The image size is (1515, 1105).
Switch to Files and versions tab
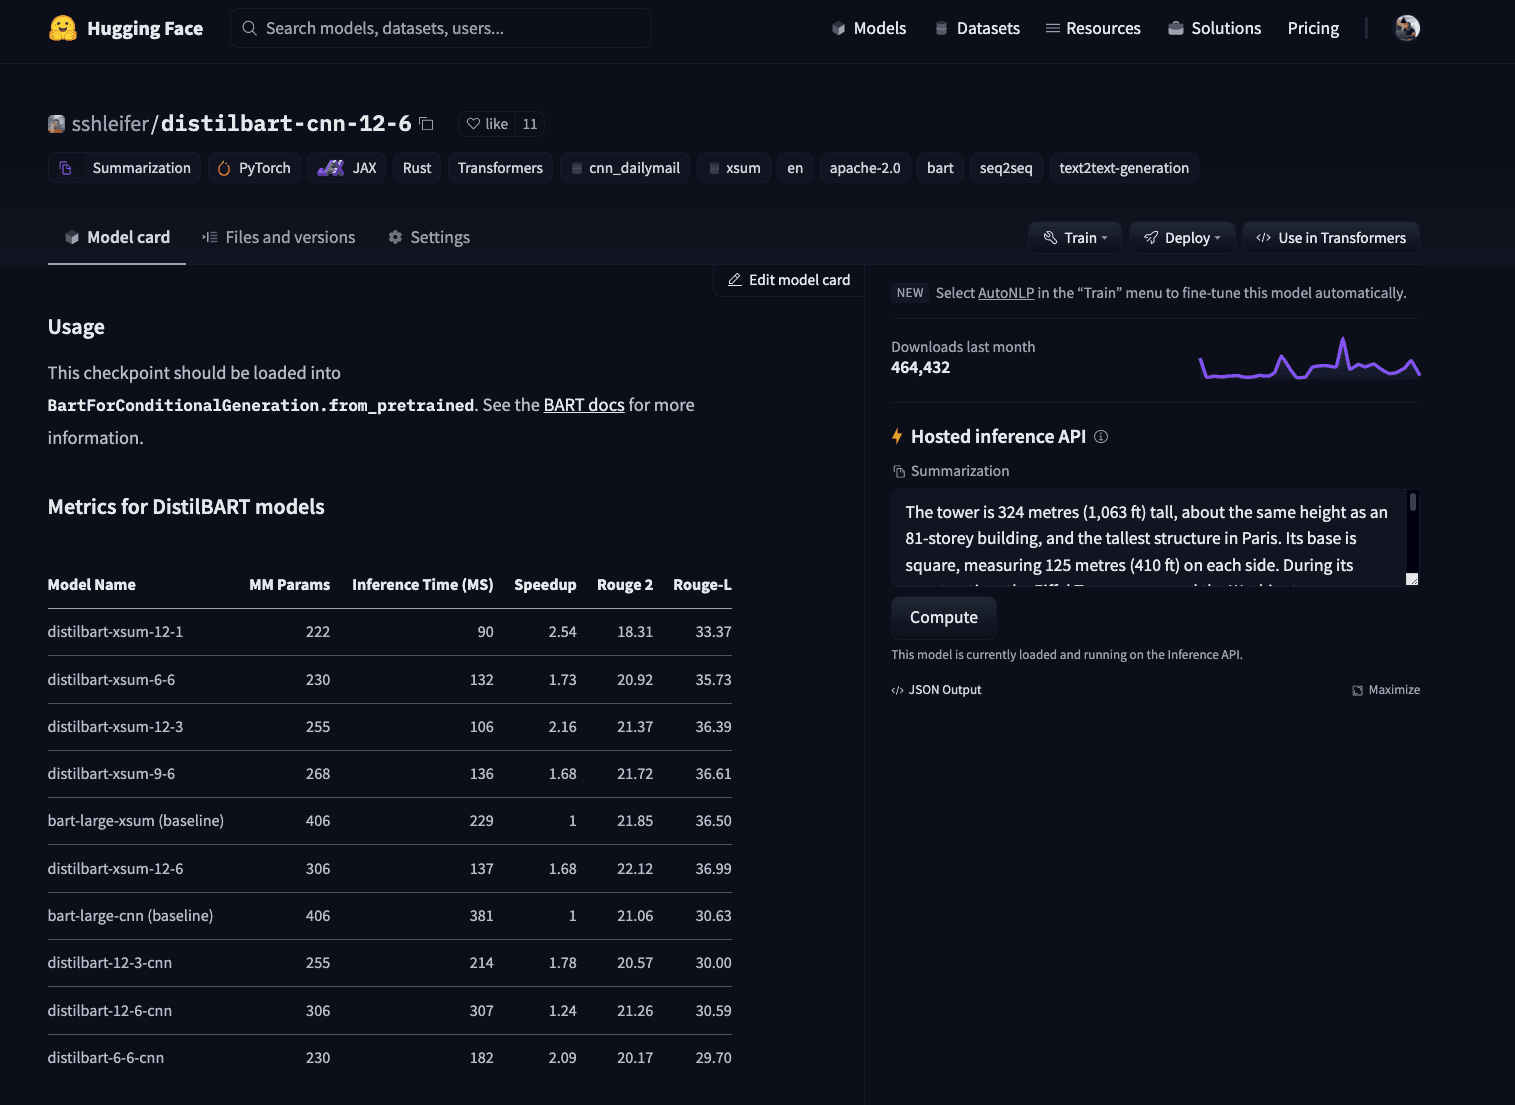(278, 237)
